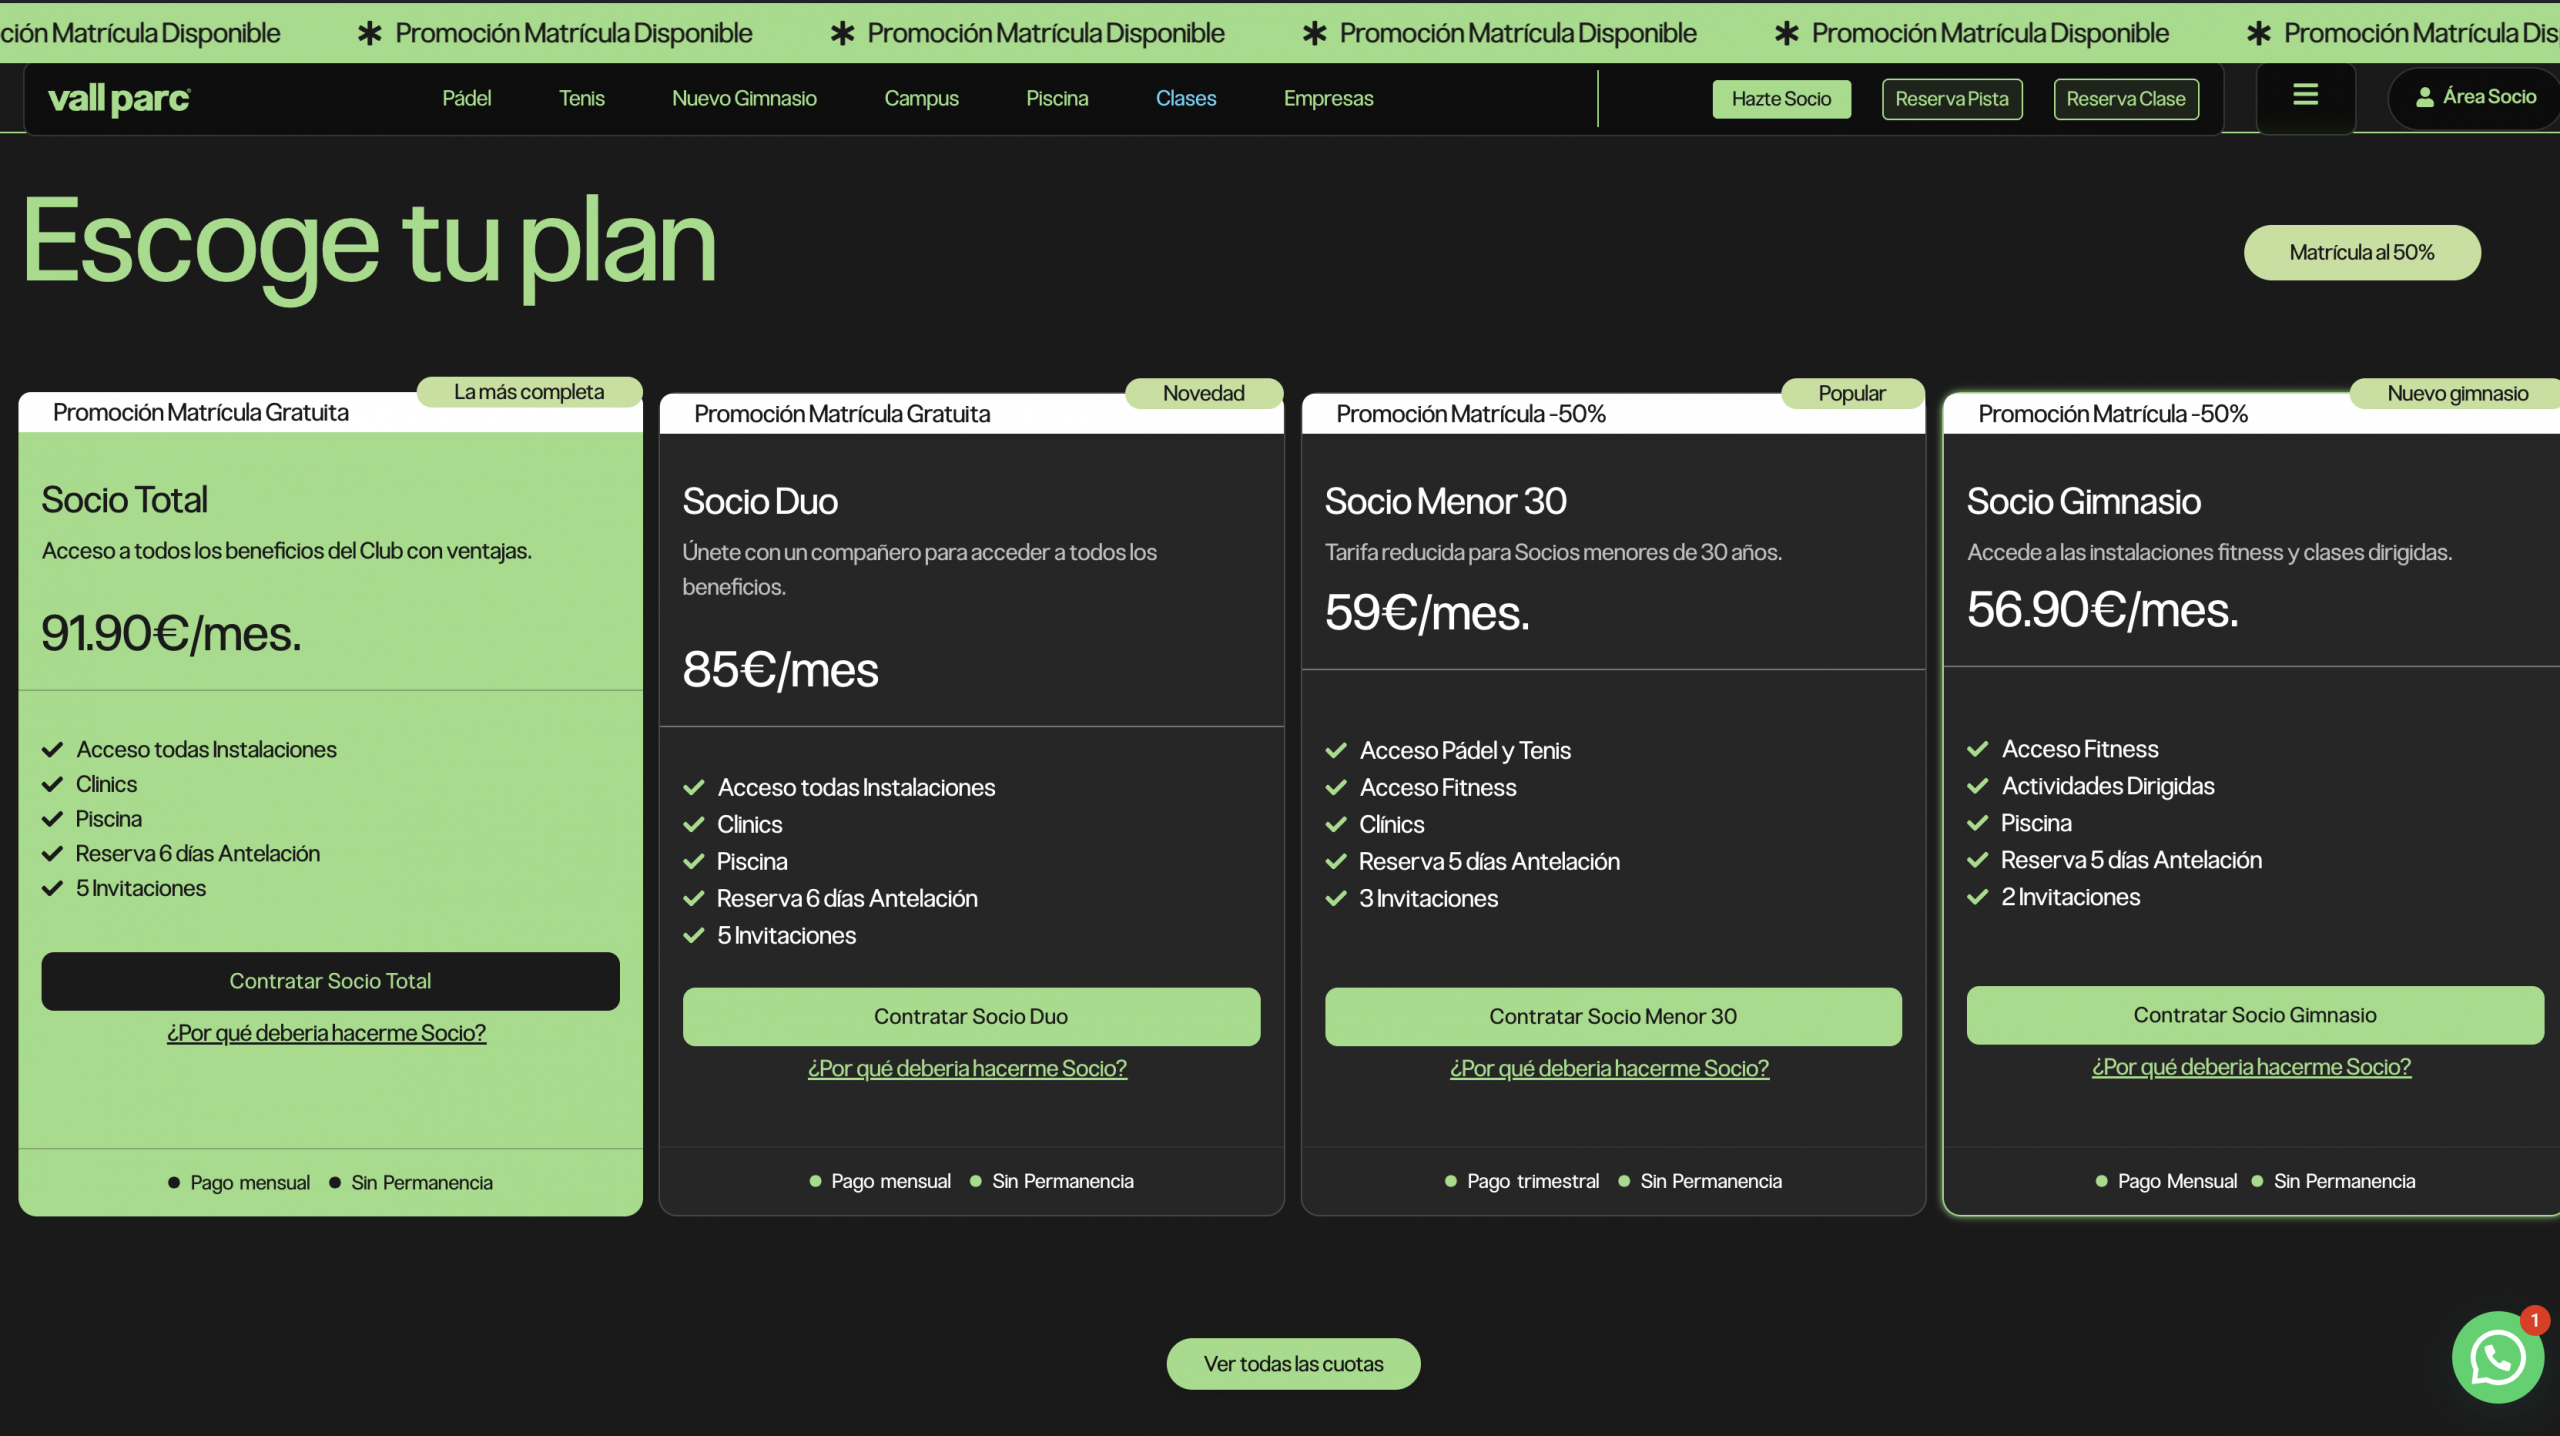
Task: Open the Nuevo Gimnasio menu item
Action: [744, 98]
